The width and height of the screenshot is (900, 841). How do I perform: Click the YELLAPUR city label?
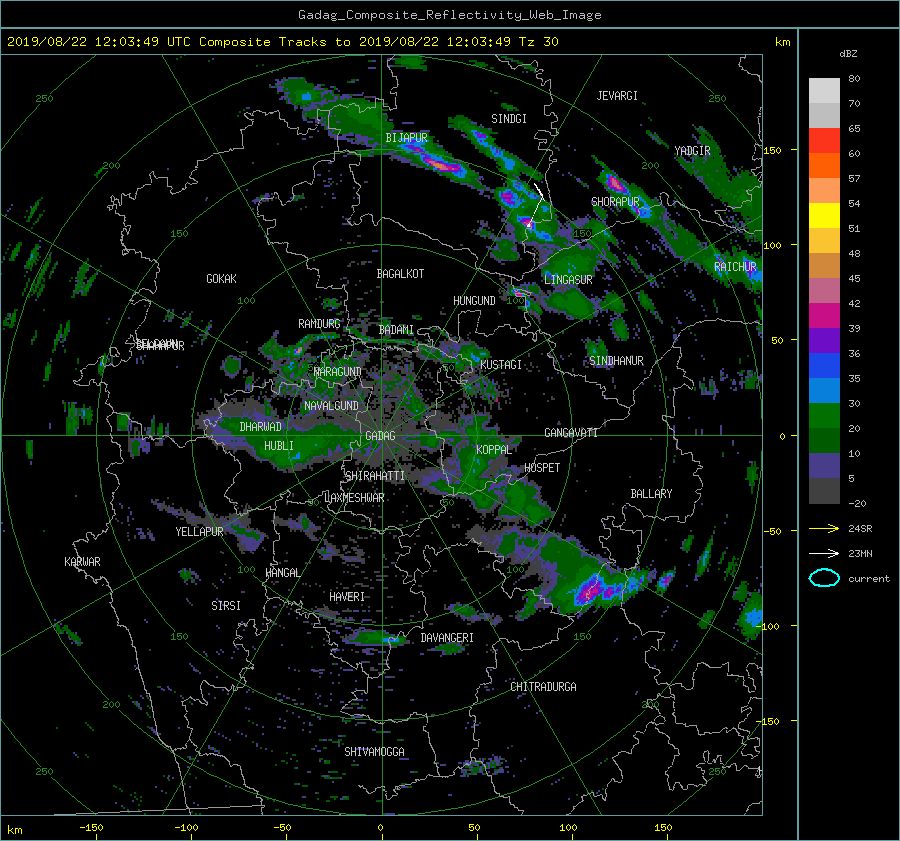coord(199,532)
